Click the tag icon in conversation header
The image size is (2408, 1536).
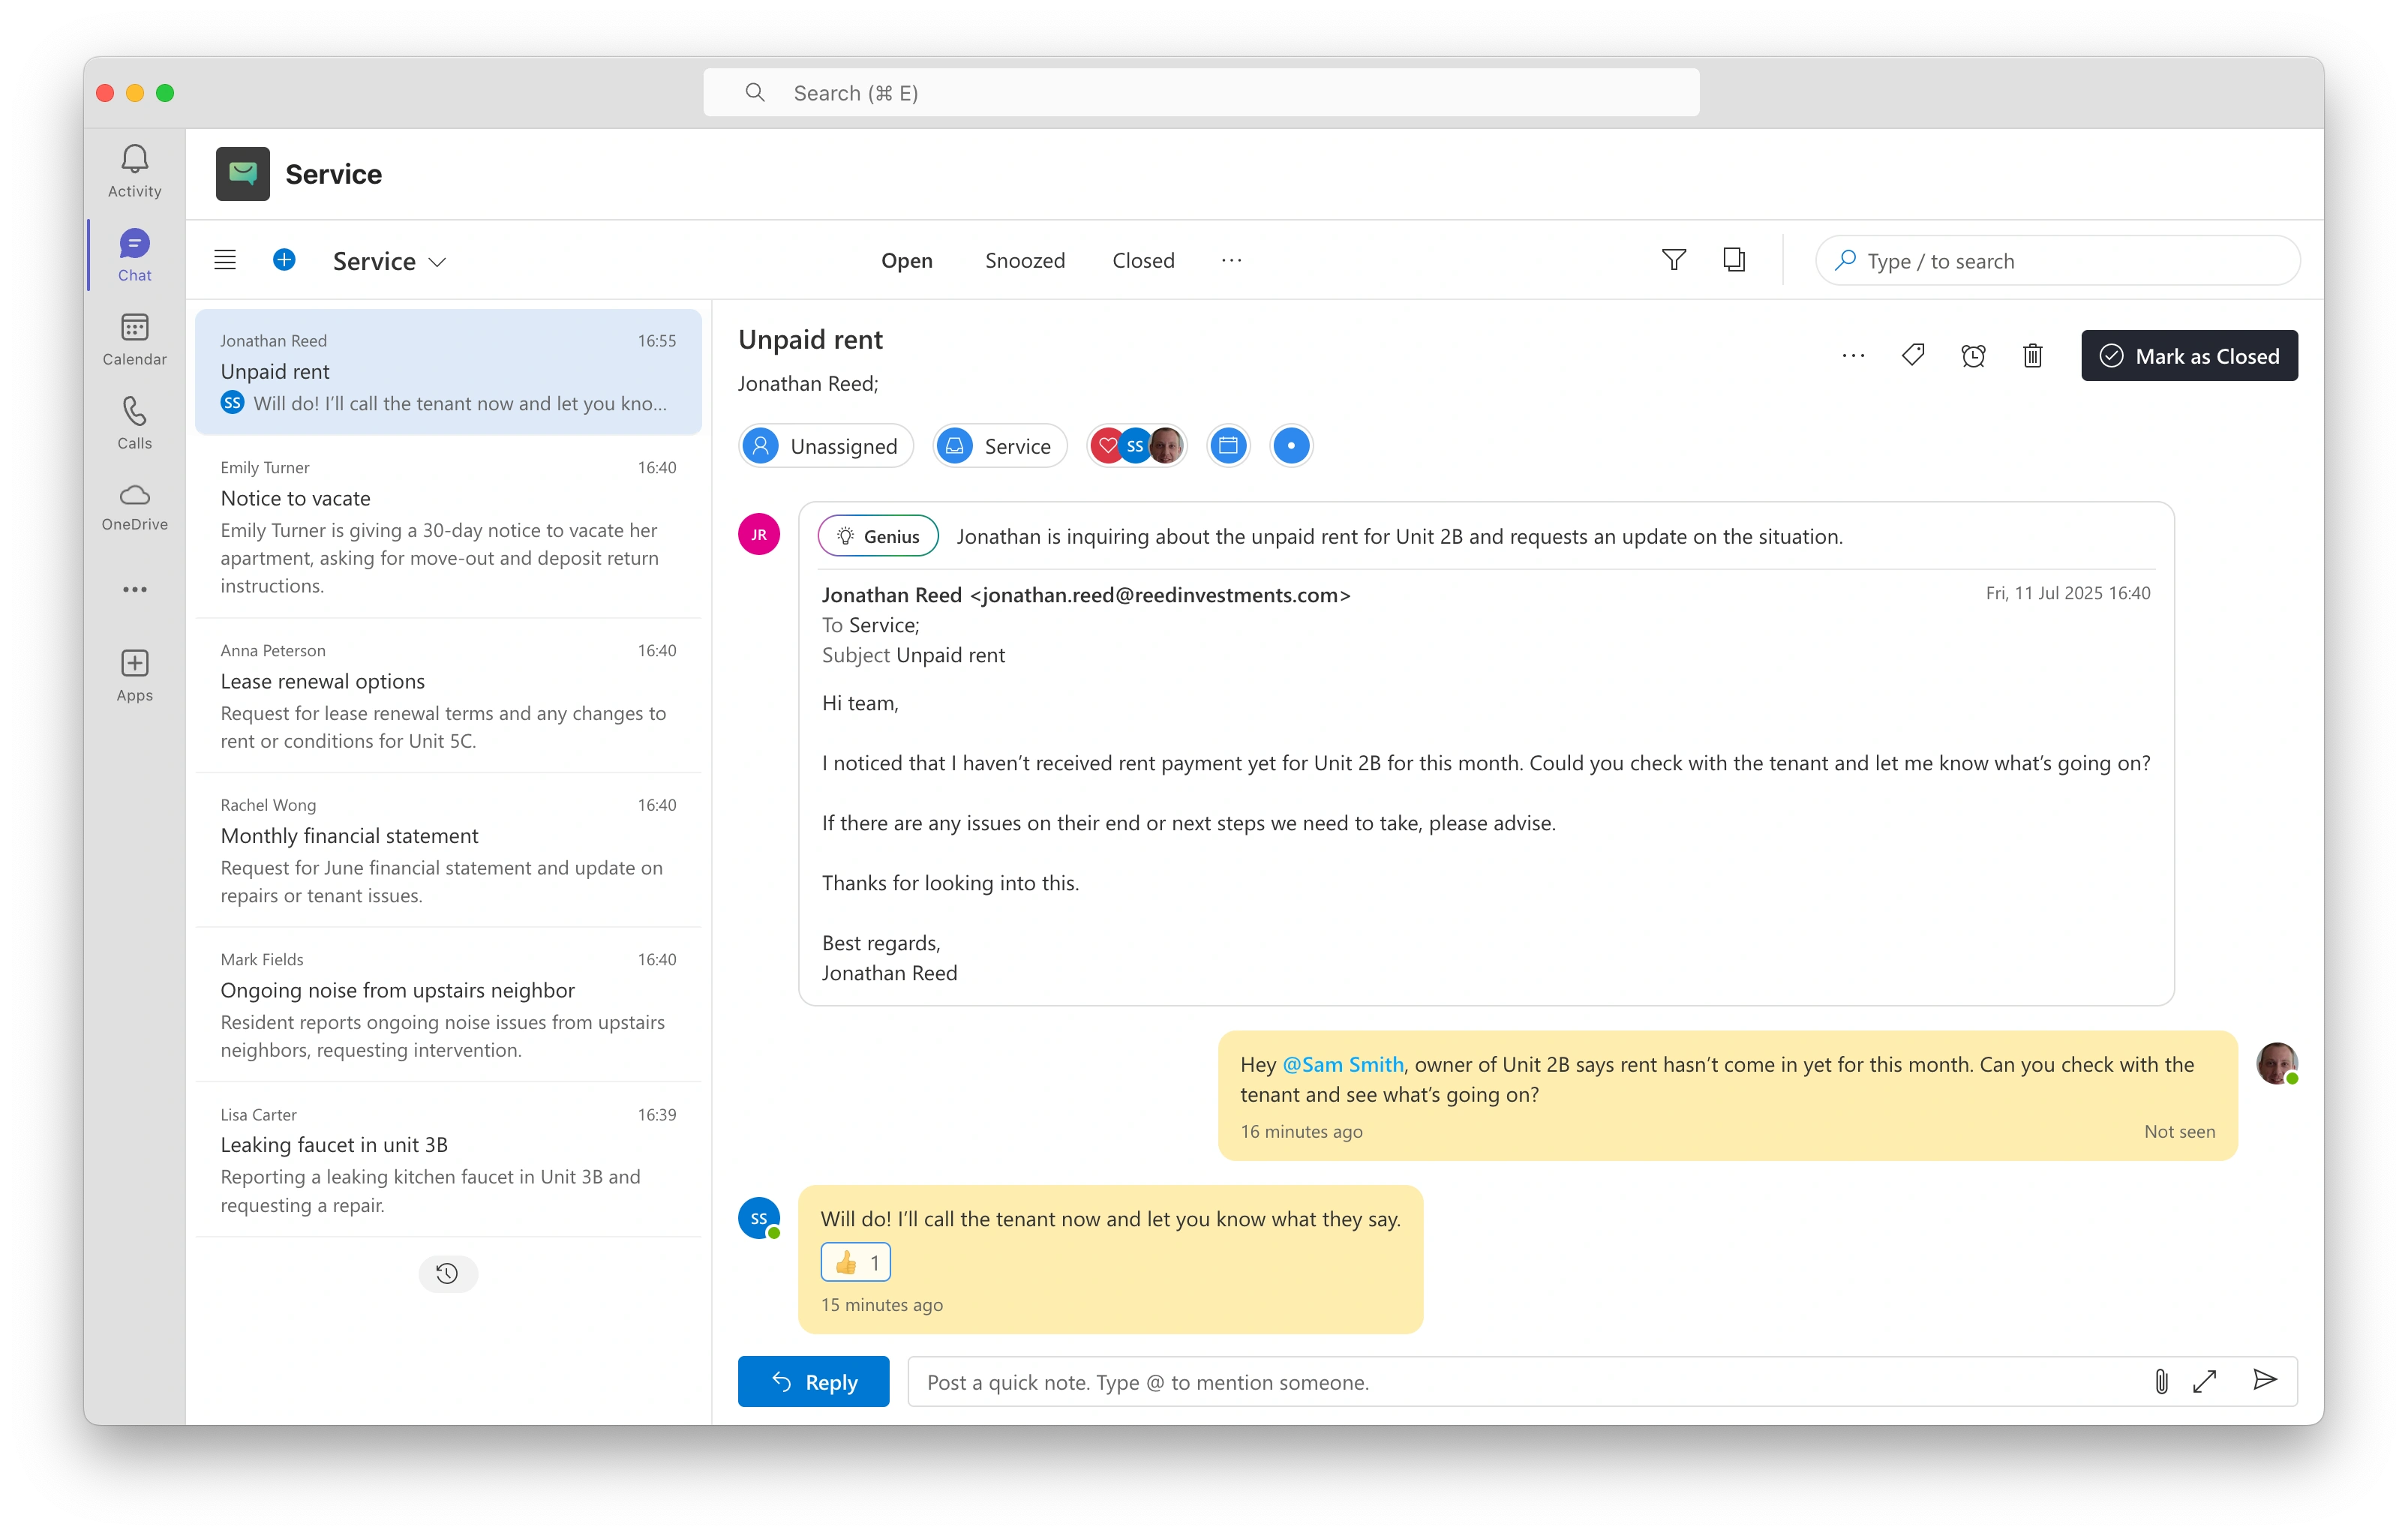point(1913,355)
